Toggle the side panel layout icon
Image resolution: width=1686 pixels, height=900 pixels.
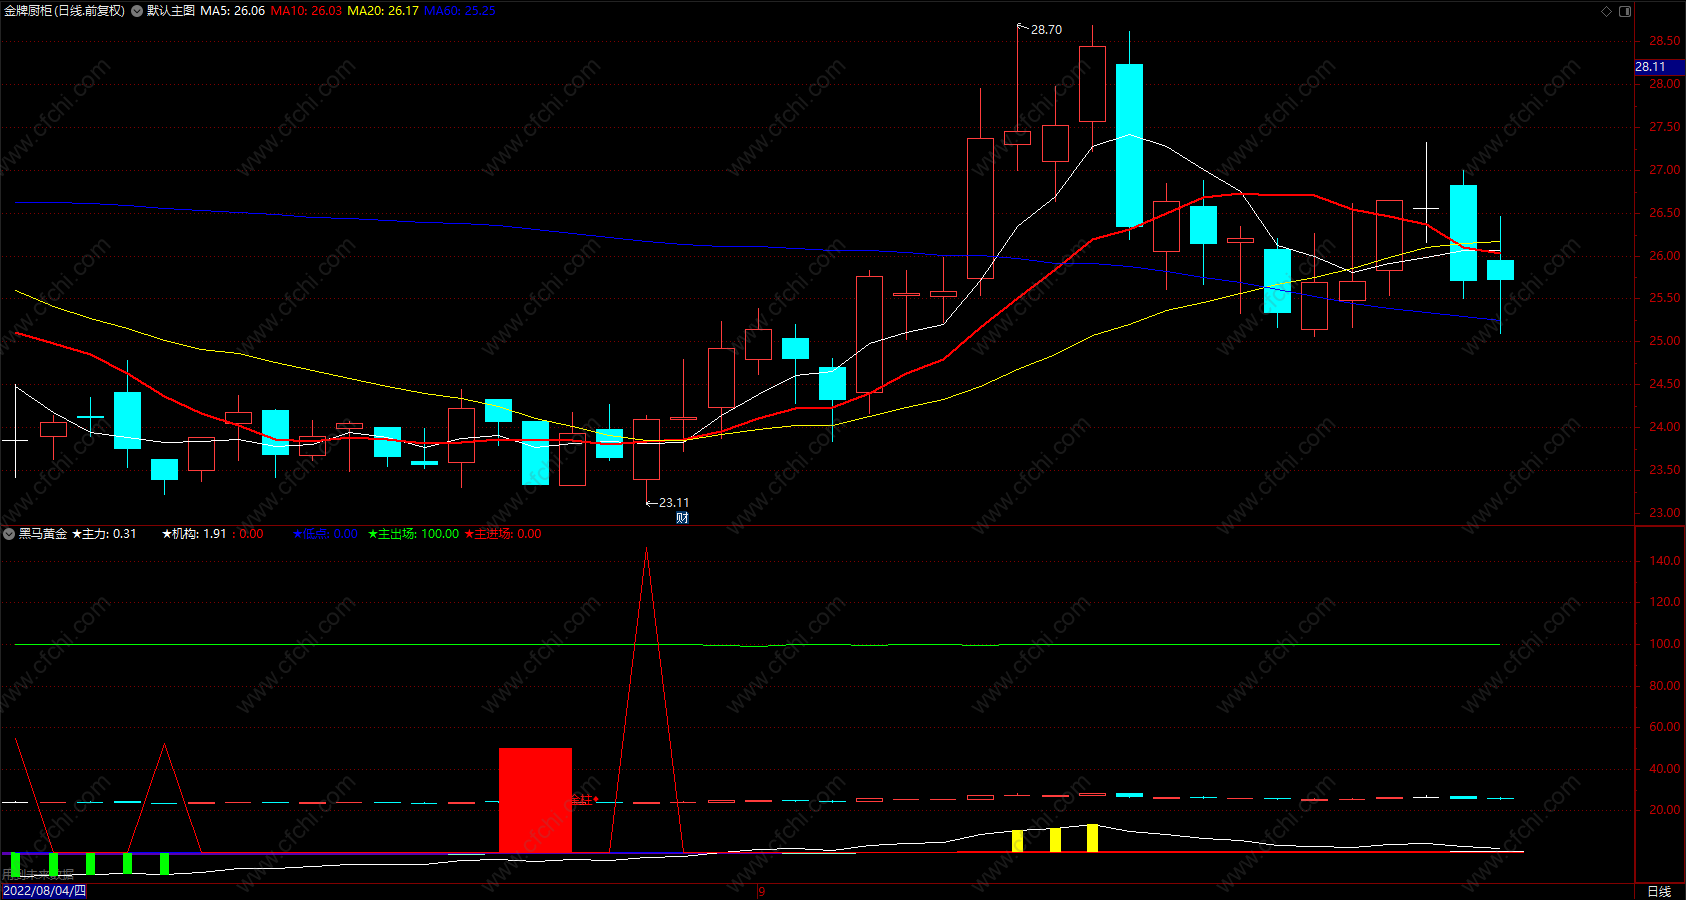pyautogui.click(x=1625, y=11)
